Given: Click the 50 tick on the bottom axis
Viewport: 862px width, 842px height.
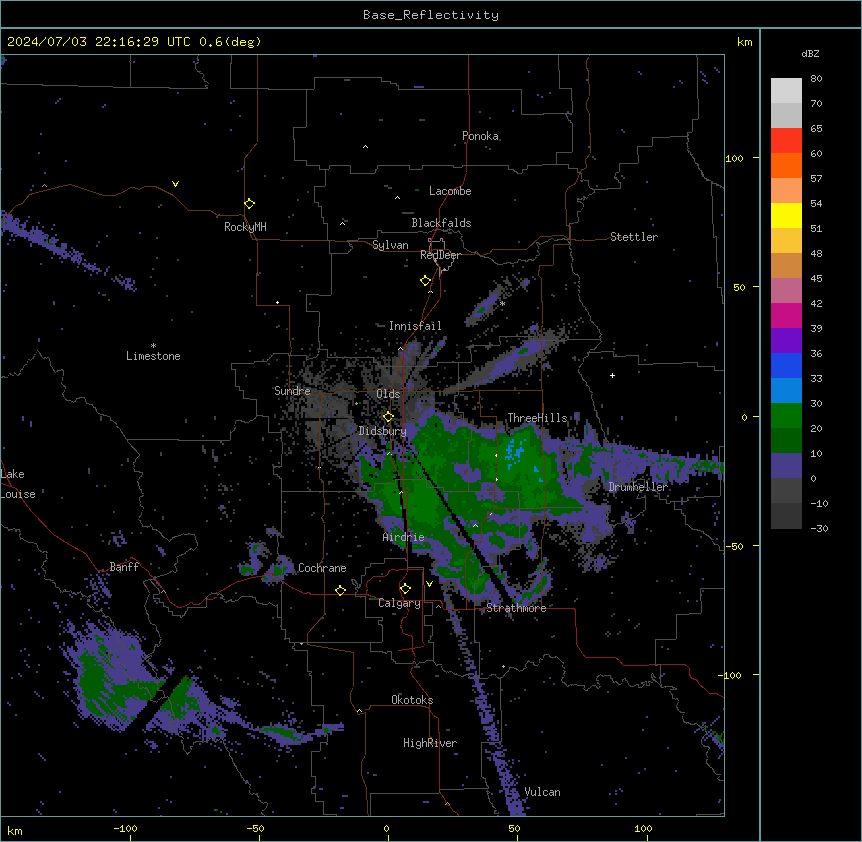Looking at the screenshot, I should 515,828.
